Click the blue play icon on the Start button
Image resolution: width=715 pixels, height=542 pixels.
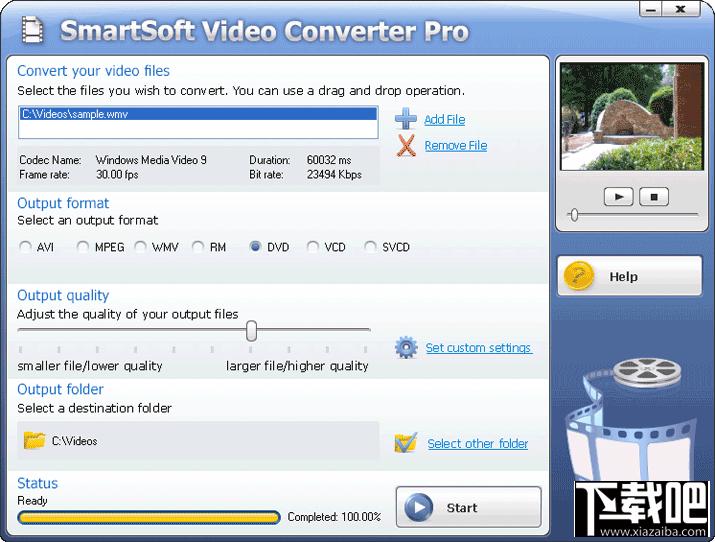click(x=418, y=507)
